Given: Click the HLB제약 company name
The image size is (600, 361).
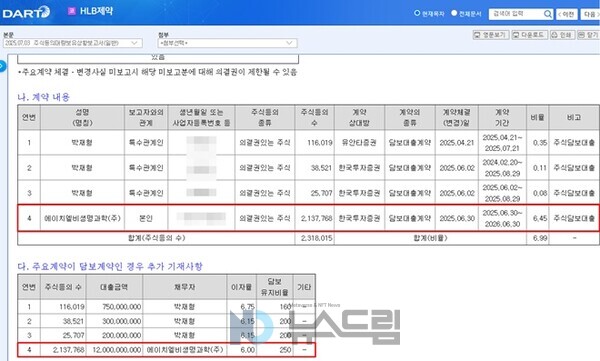Looking at the screenshot, I should pyautogui.click(x=96, y=11).
